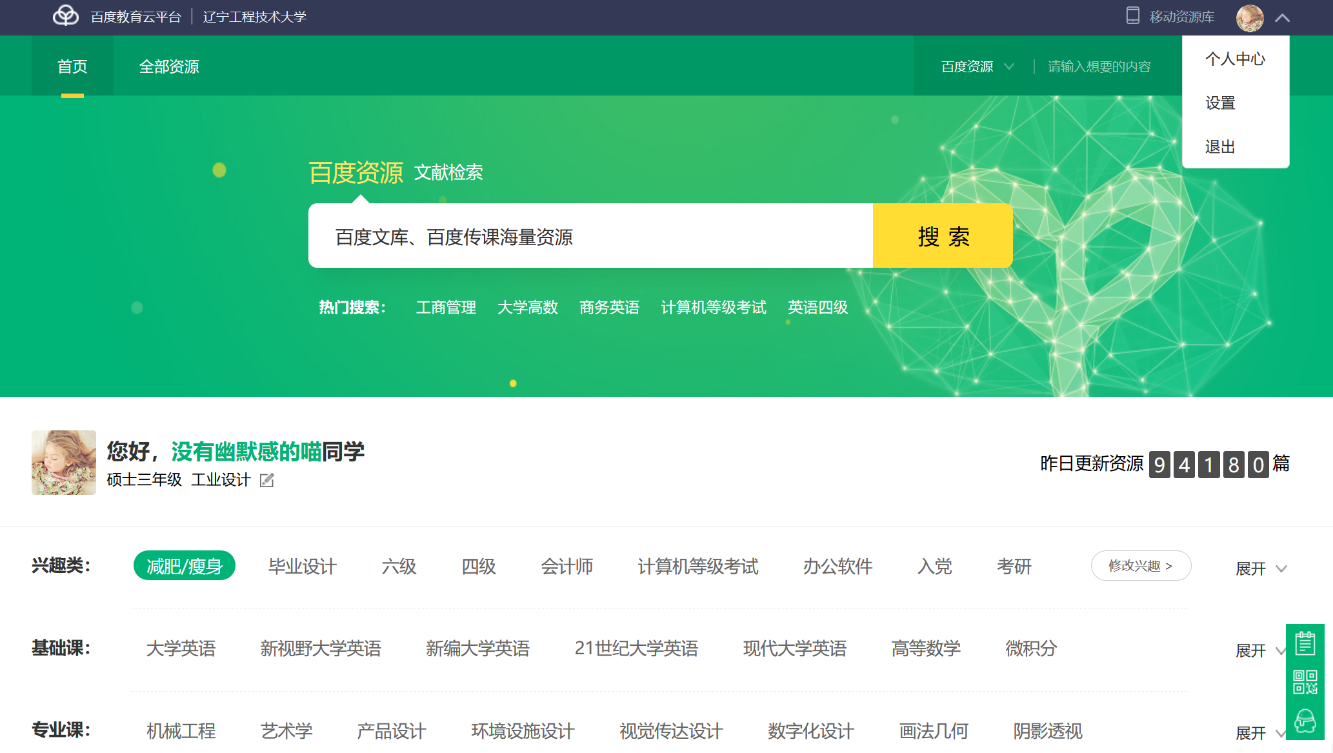This screenshot has width=1333, height=753.
Task: Select the 入党 interest tag
Action: pyautogui.click(x=935, y=567)
